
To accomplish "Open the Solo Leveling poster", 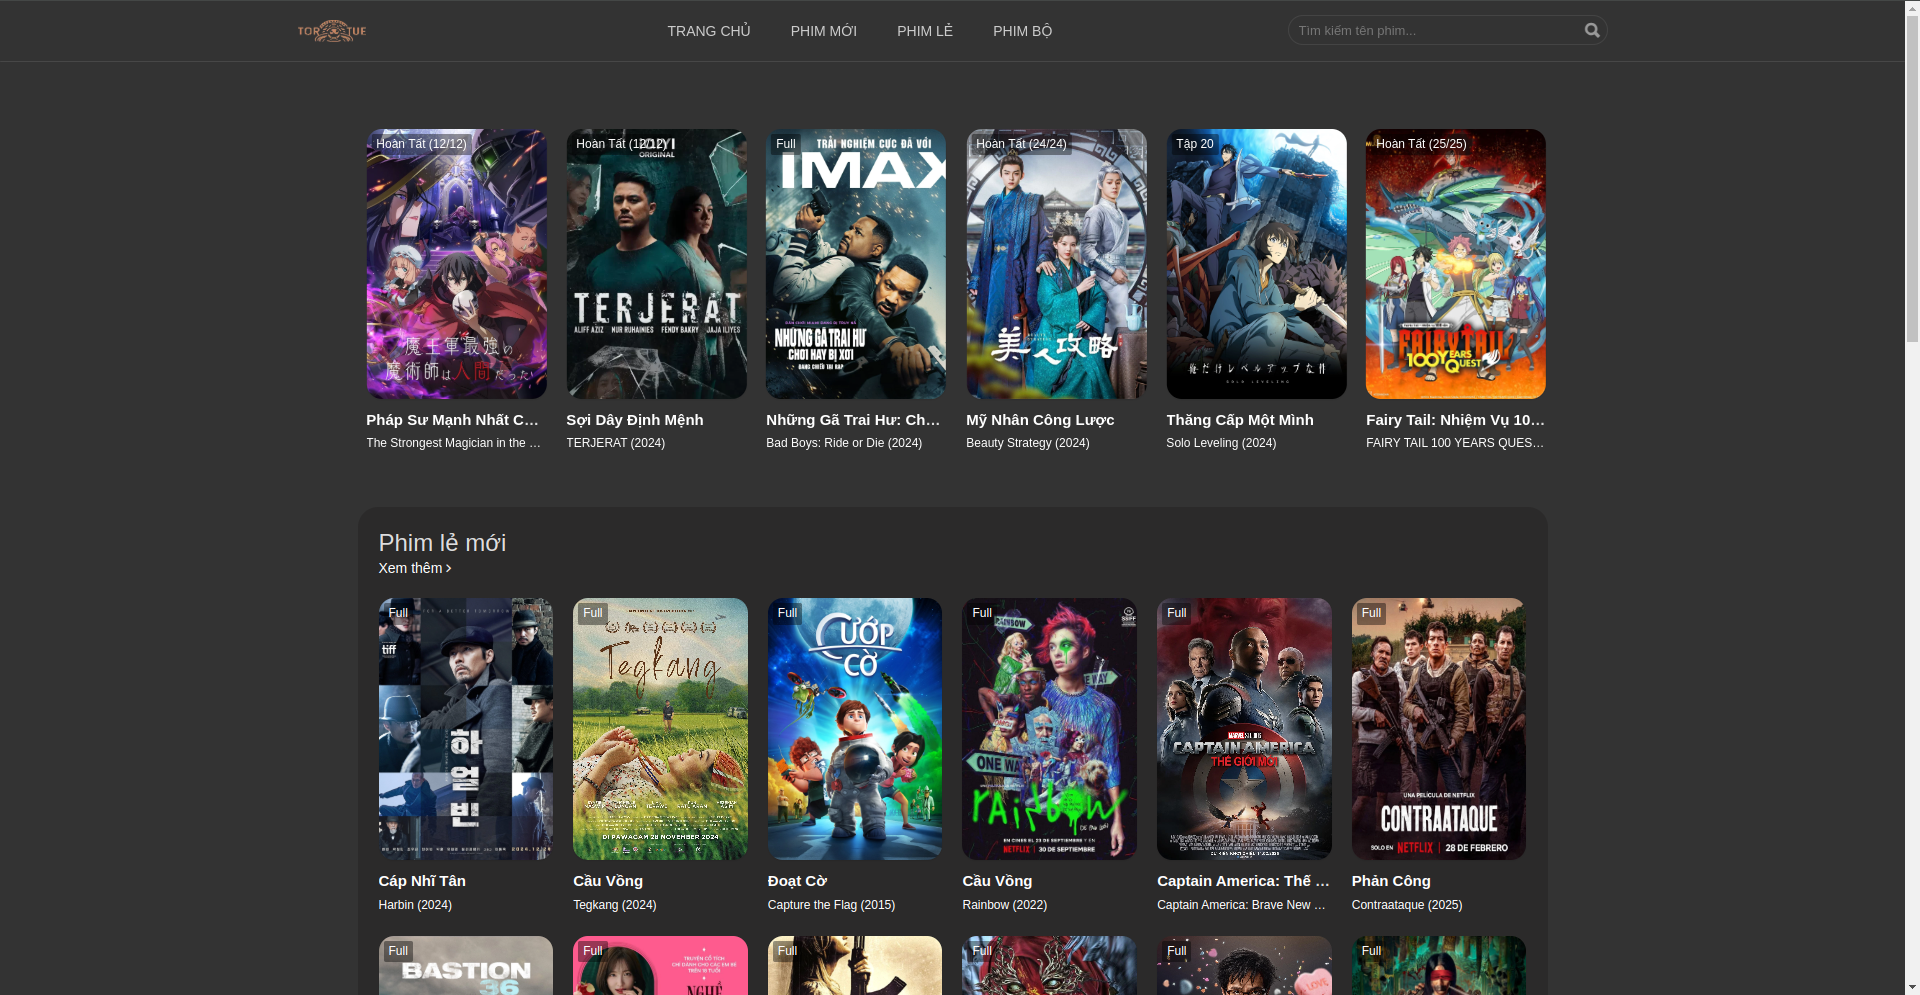I will pyautogui.click(x=1256, y=264).
